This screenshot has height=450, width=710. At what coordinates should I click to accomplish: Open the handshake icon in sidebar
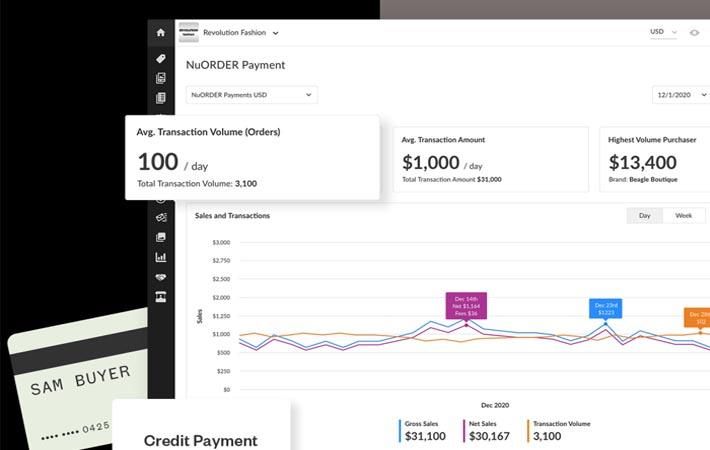[x=161, y=277]
